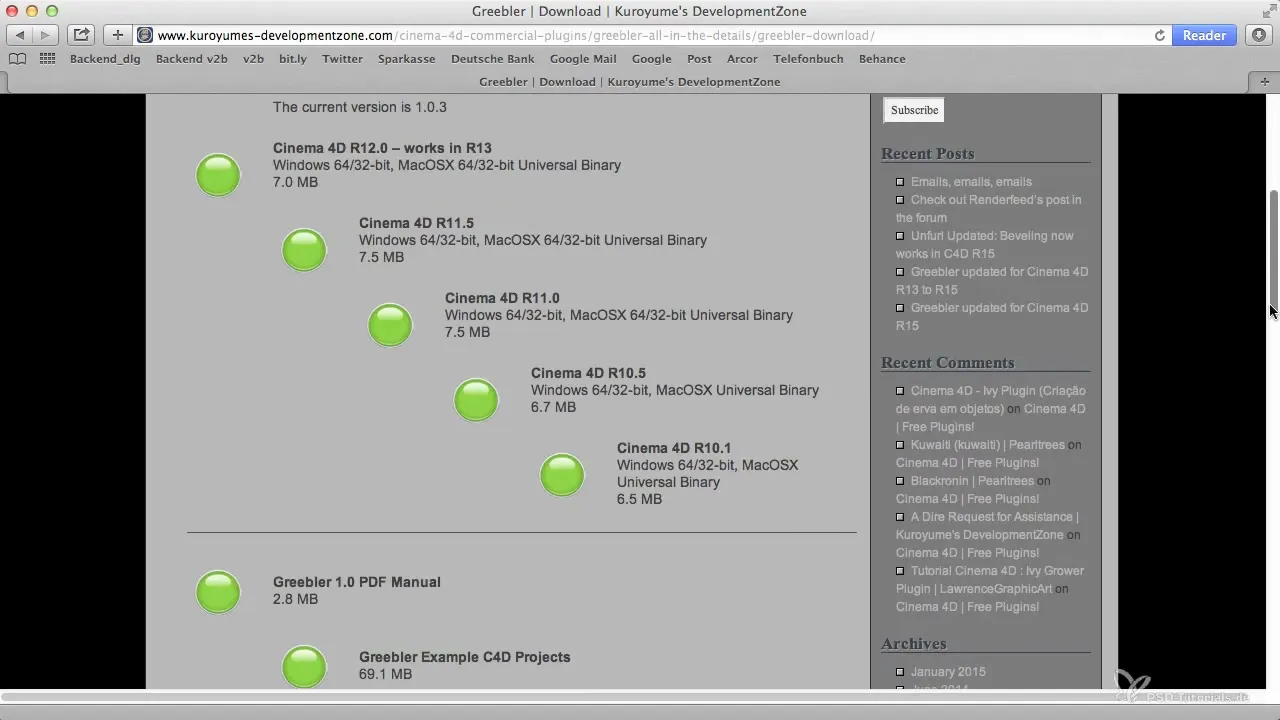The image size is (1280, 720).
Task: Open 'Cinema 4D - Ivy Plugin' comment link
Action: click(x=990, y=400)
